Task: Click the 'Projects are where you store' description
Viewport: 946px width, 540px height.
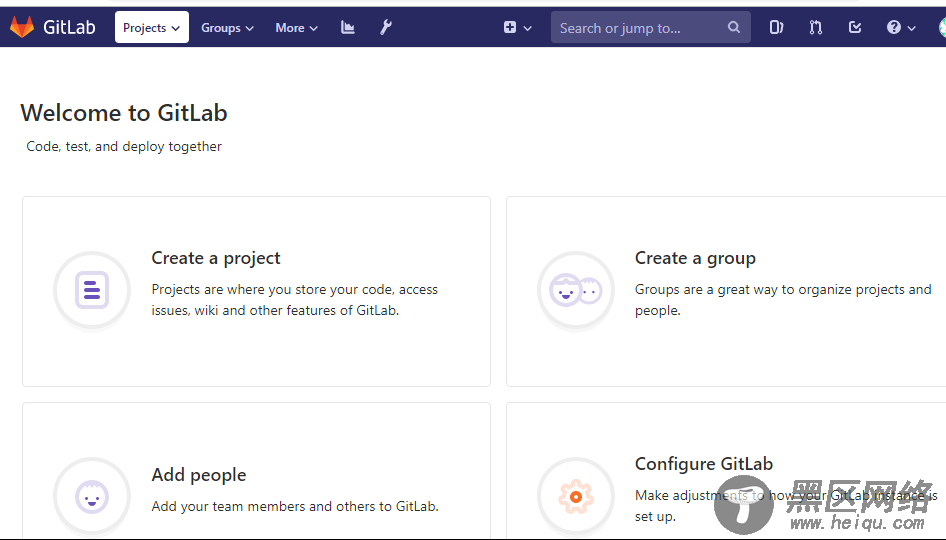Action: coord(294,300)
